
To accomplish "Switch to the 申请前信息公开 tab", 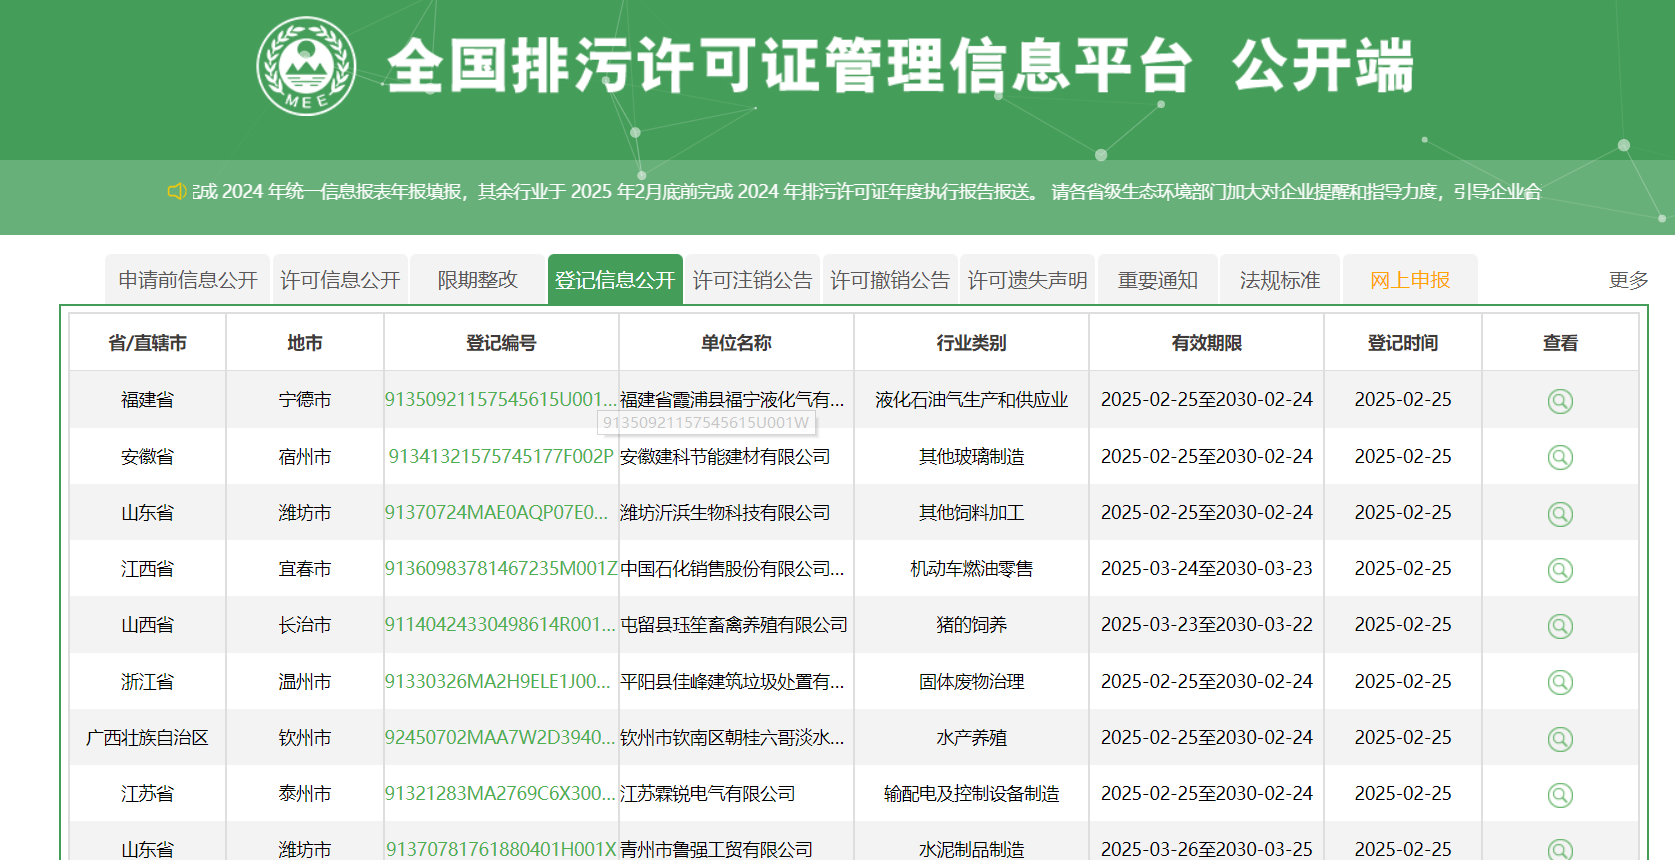I will [188, 280].
